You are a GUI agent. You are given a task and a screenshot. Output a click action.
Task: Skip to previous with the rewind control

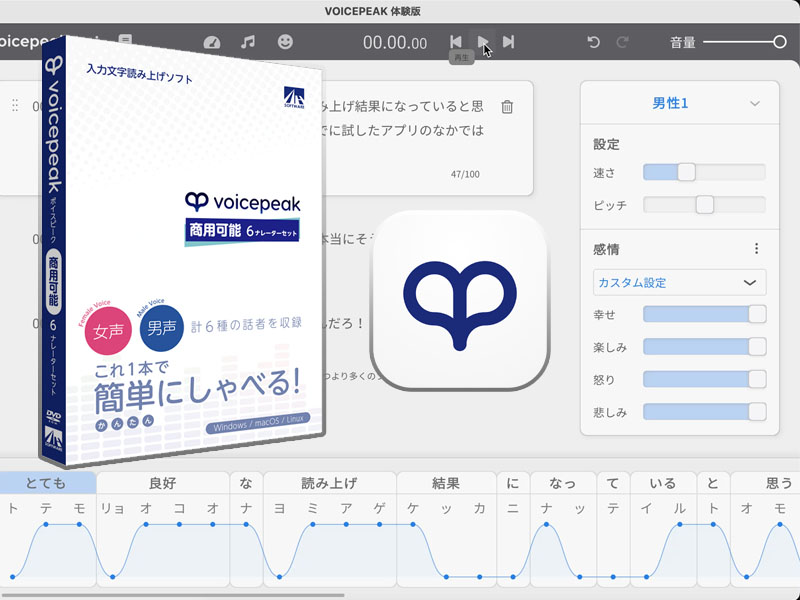pos(456,42)
